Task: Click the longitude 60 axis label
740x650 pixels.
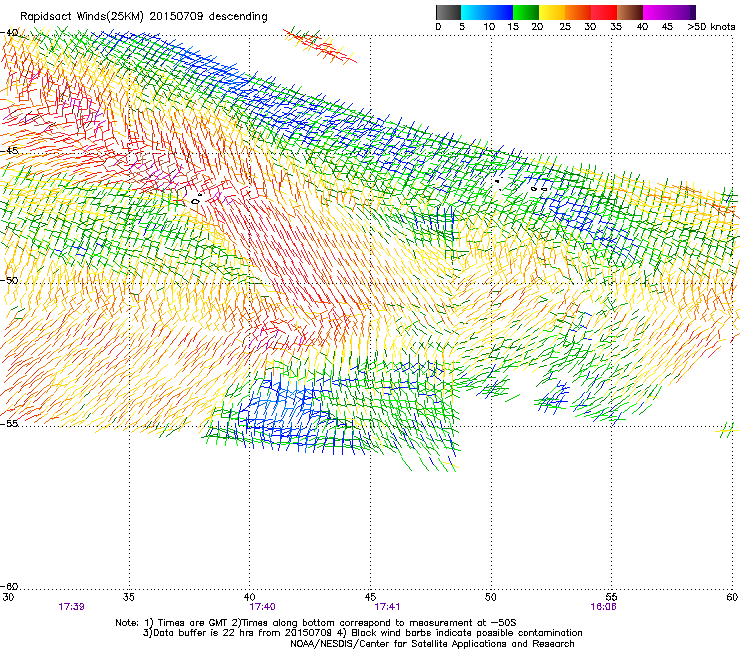Action: click(x=732, y=597)
